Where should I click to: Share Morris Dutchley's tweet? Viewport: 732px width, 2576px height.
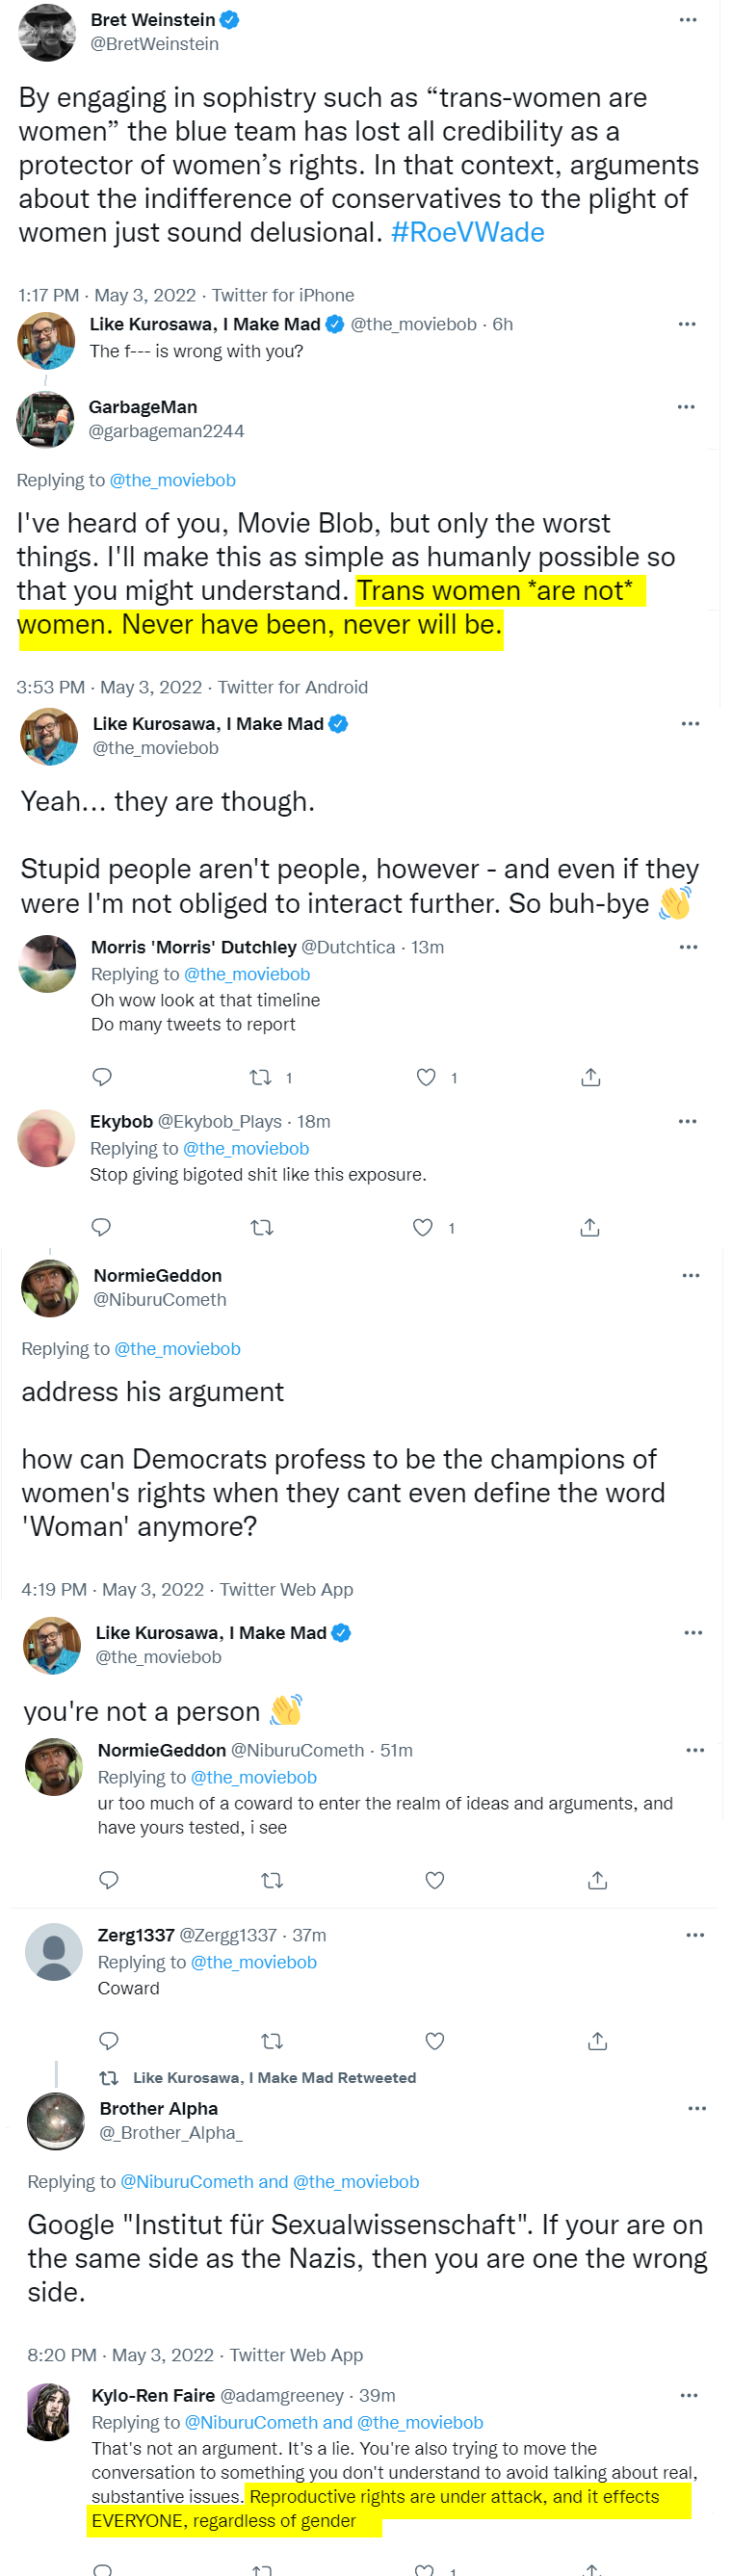(x=591, y=1077)
